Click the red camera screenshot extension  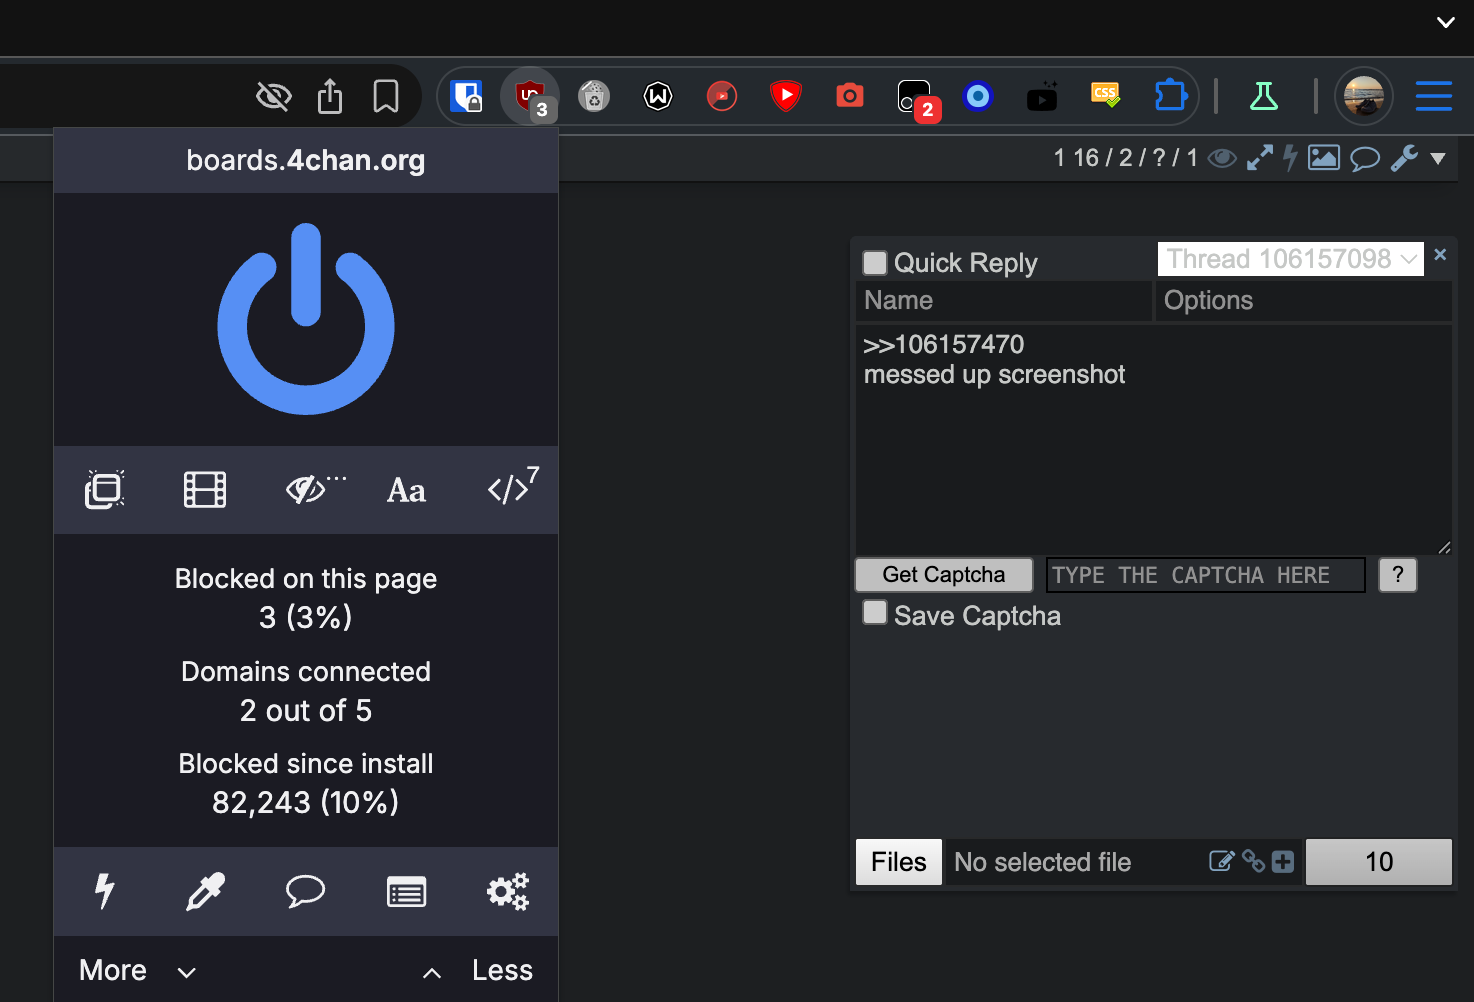pos(850,96)
